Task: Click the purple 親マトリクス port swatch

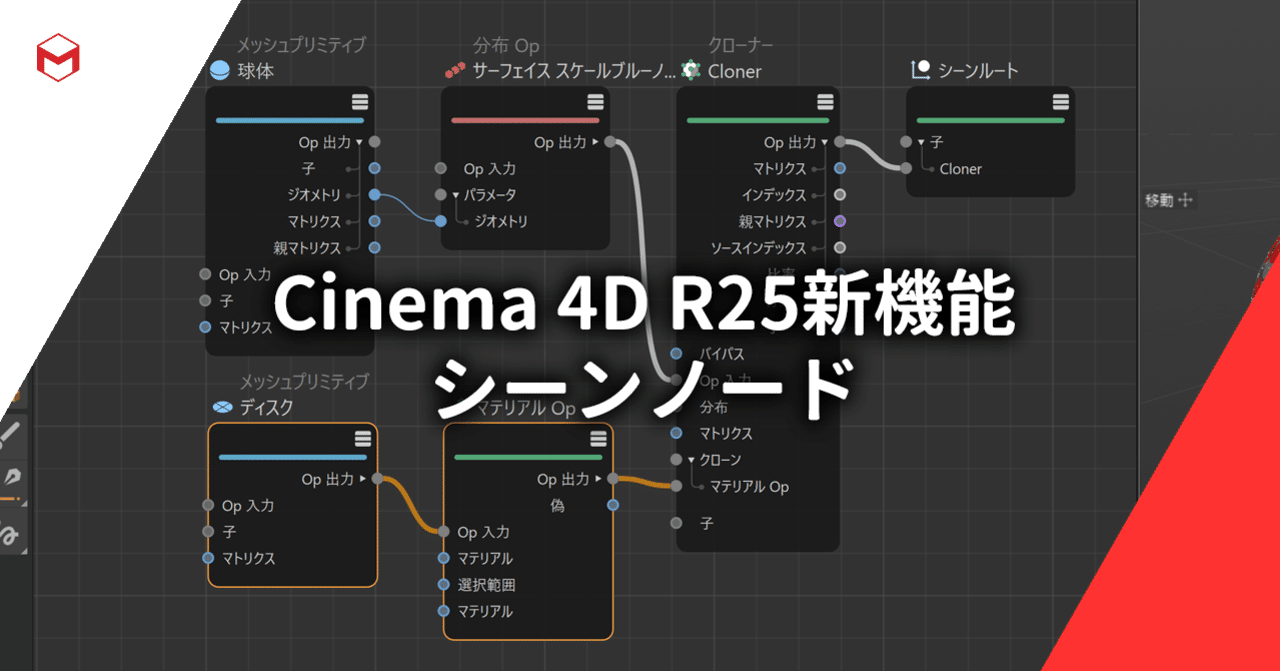Action: tap(838, 221)
